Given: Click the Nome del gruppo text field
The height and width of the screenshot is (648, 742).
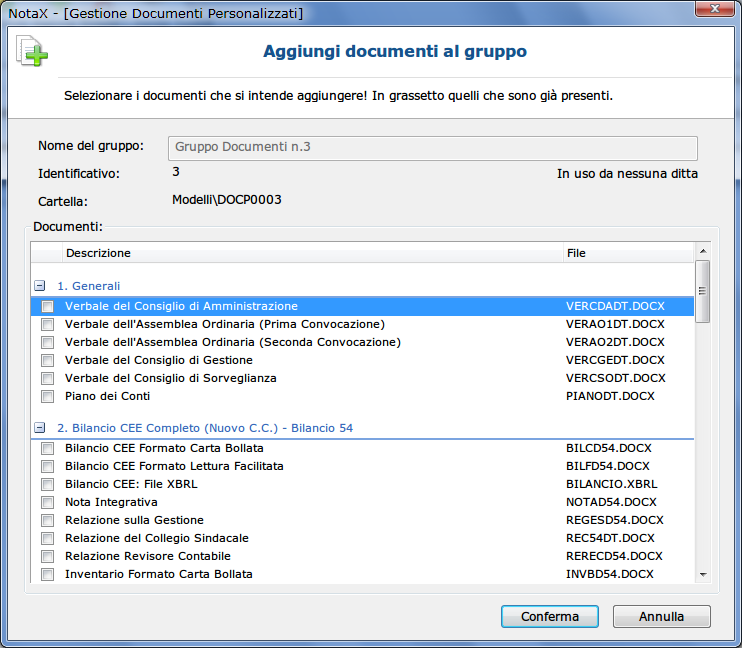Looking at the screenshot, I should click(x=432, y=148).
